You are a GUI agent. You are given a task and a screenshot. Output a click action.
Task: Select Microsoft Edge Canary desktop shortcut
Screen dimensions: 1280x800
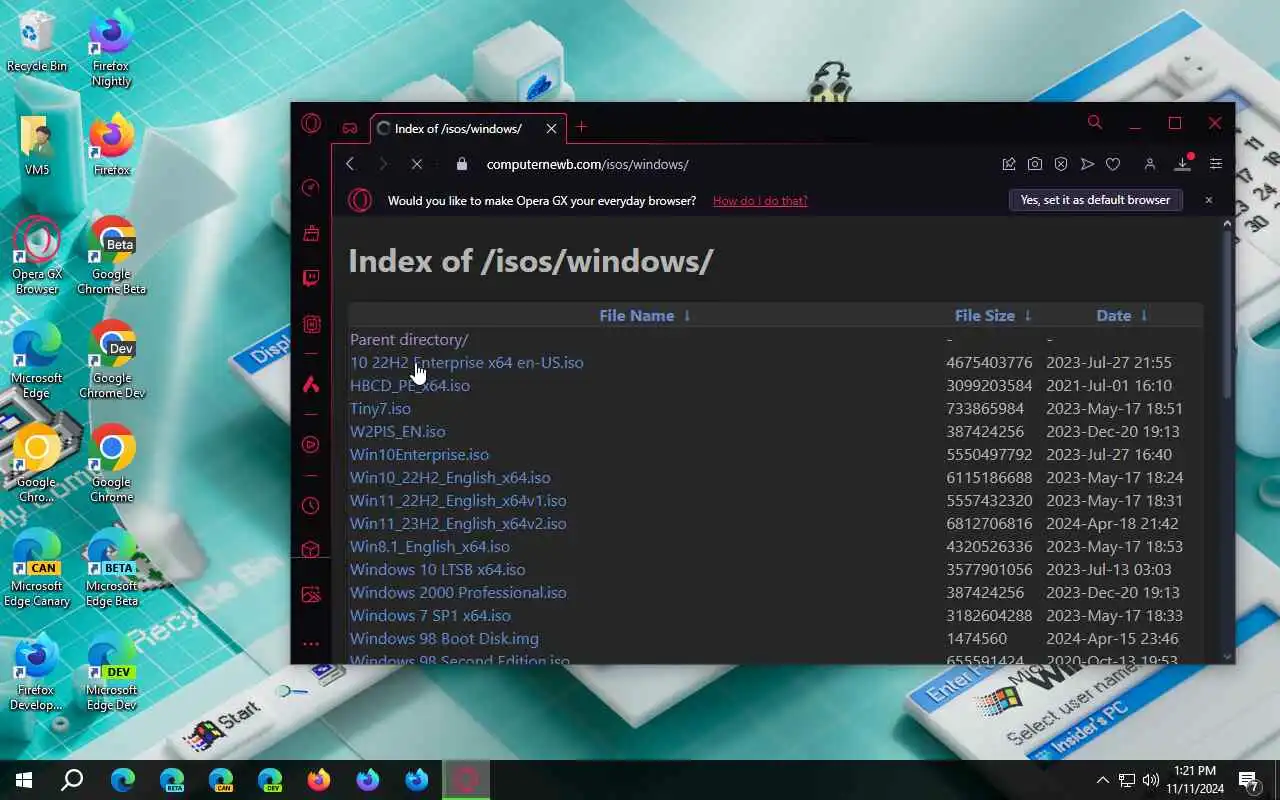click(x=37, y=568)
